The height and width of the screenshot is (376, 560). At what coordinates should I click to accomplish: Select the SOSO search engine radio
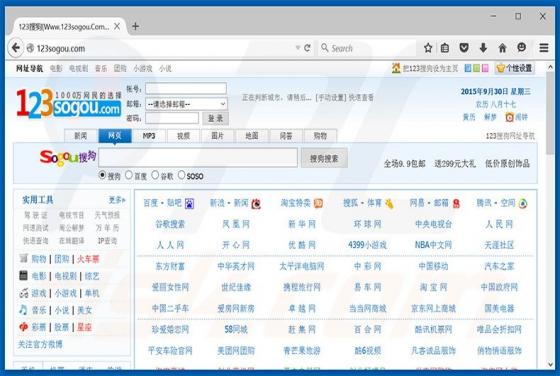181,175
